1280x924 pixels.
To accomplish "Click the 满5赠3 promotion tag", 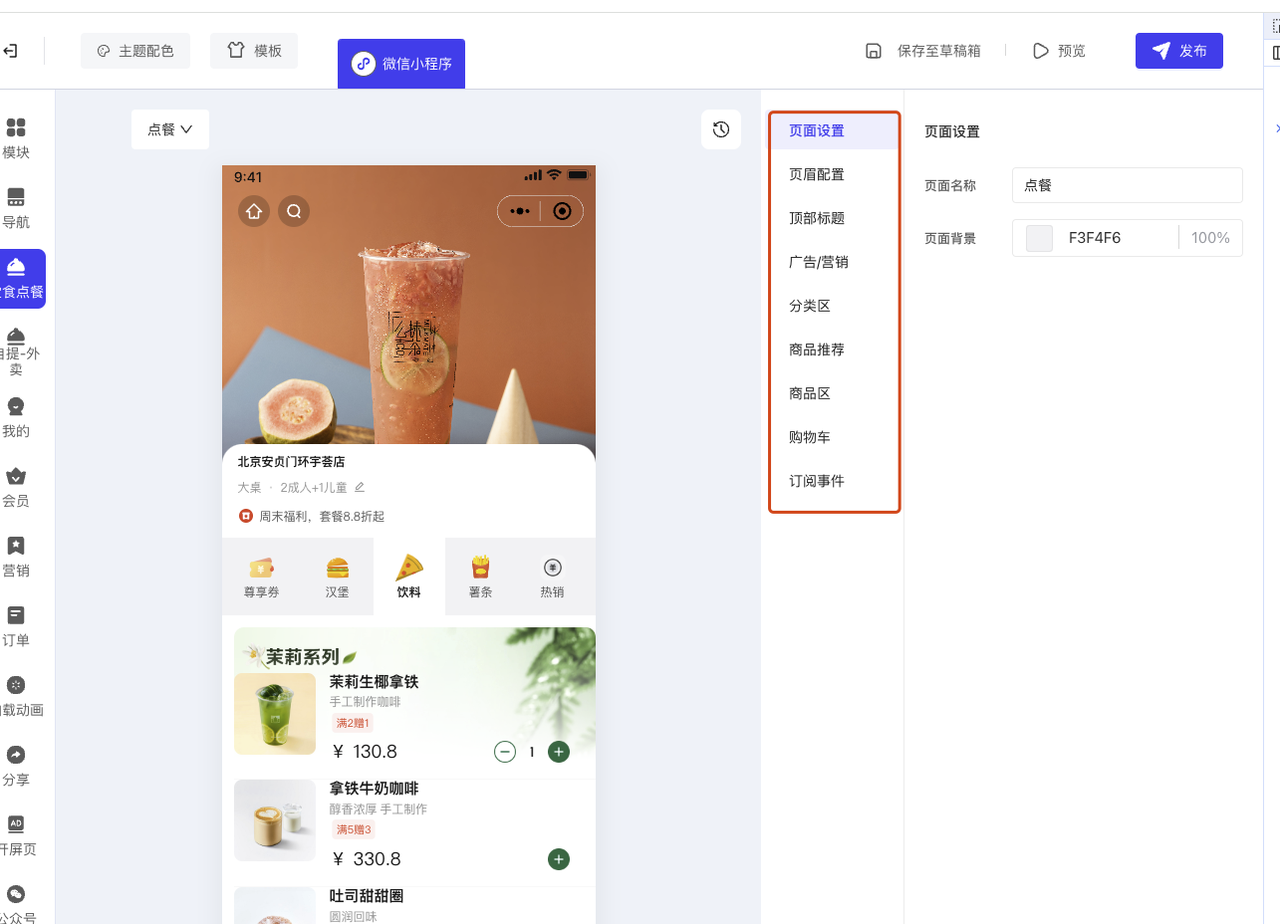I will point(353,830).
